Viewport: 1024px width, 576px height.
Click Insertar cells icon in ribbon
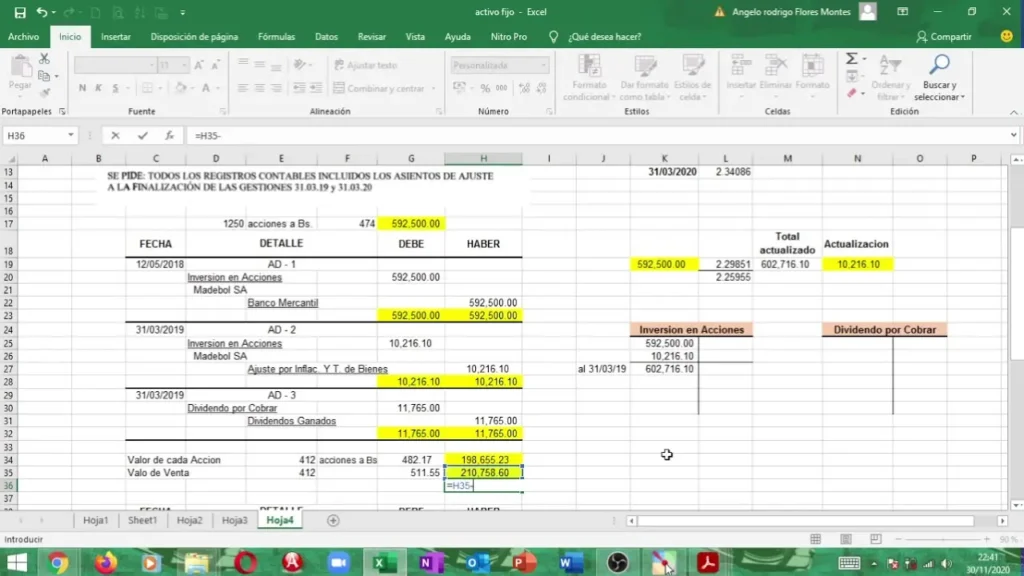click(741, 65)
